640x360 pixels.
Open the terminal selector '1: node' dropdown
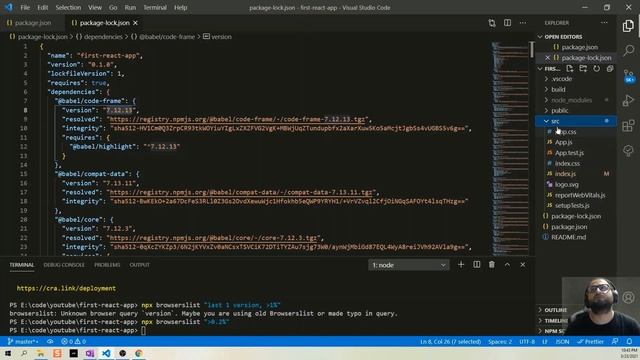[409, 265]
